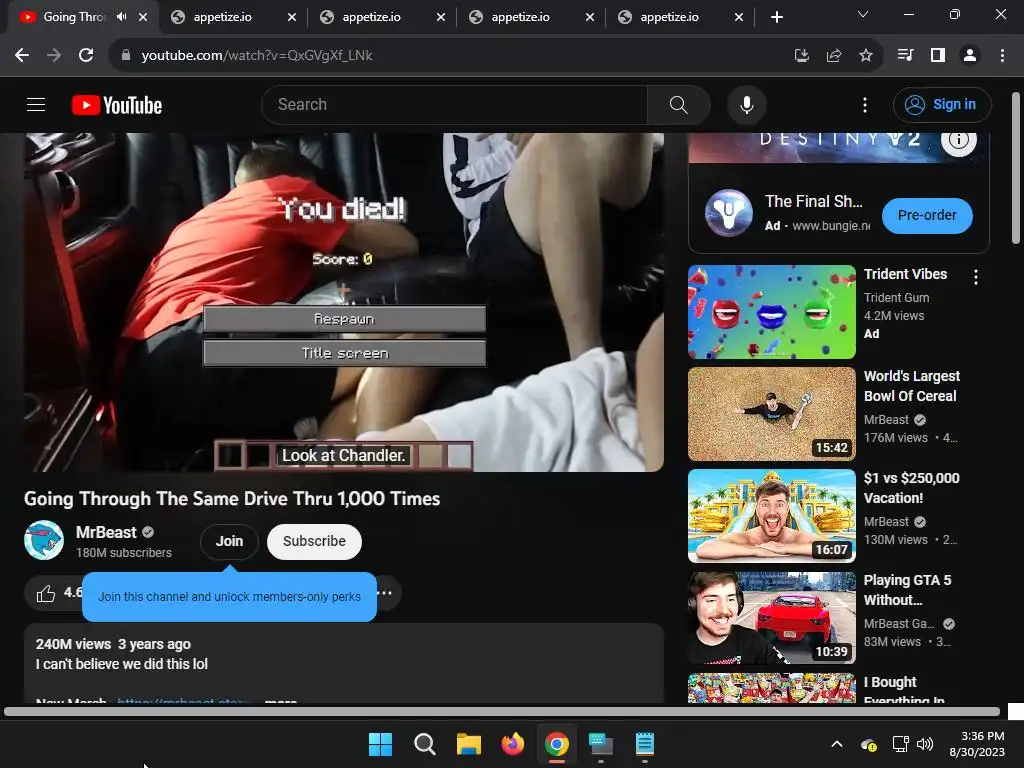Switch to the first appetize.io tab
Viewport: 1024px width, 768px height.
(222, 17)
